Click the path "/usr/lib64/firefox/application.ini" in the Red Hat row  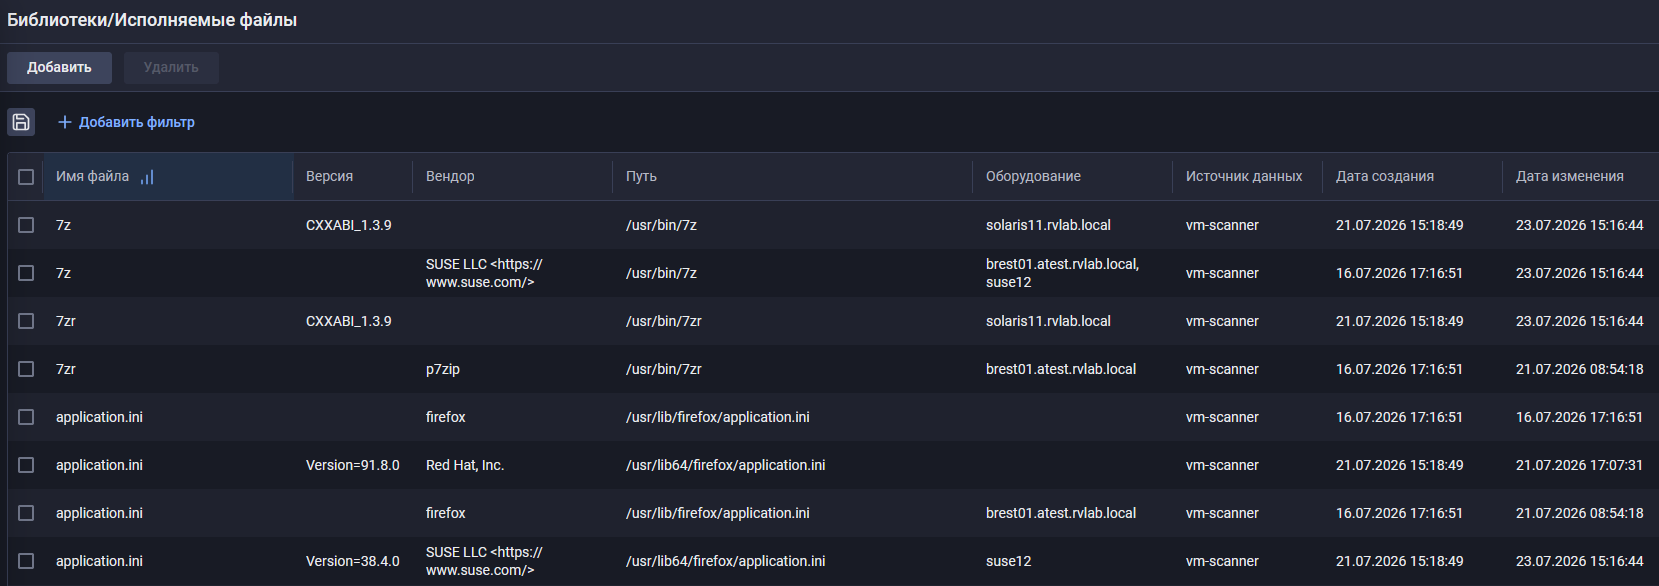(726, 465)
